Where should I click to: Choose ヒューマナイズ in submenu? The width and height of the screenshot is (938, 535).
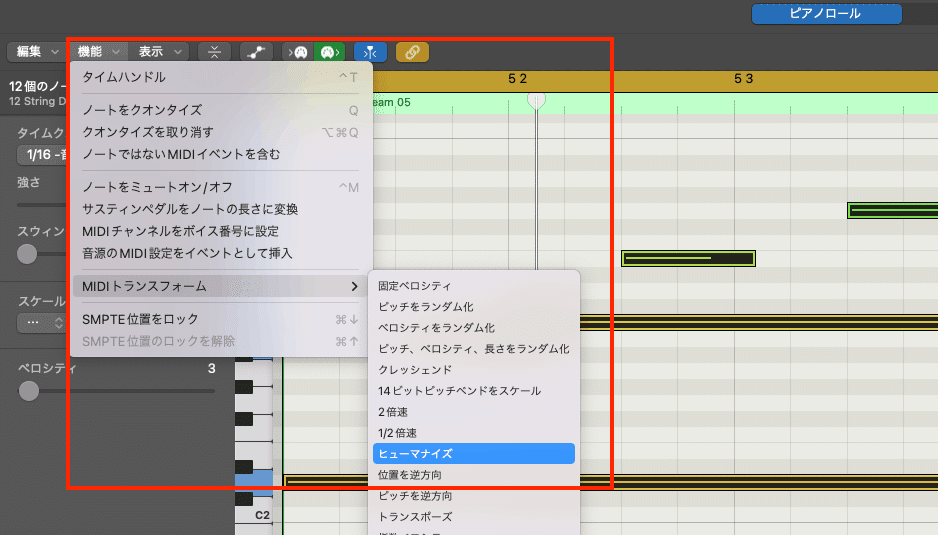click(474, 454)
